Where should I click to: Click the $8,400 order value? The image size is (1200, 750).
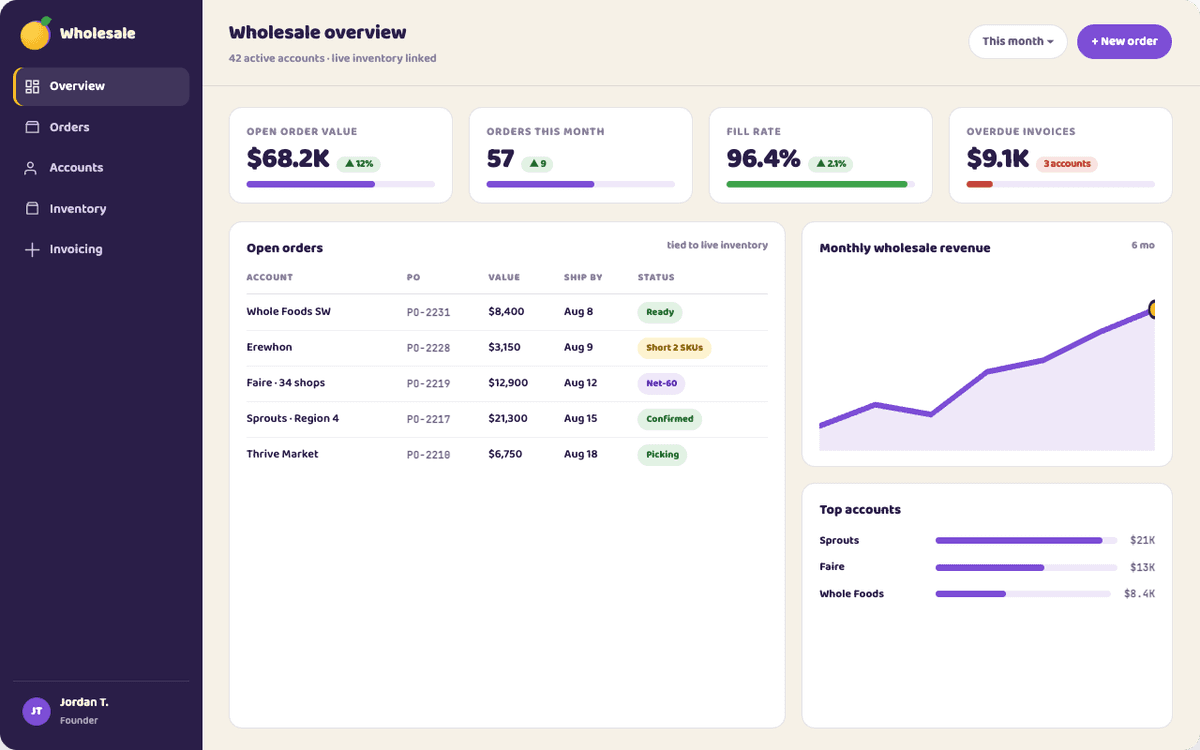(506, 312)
